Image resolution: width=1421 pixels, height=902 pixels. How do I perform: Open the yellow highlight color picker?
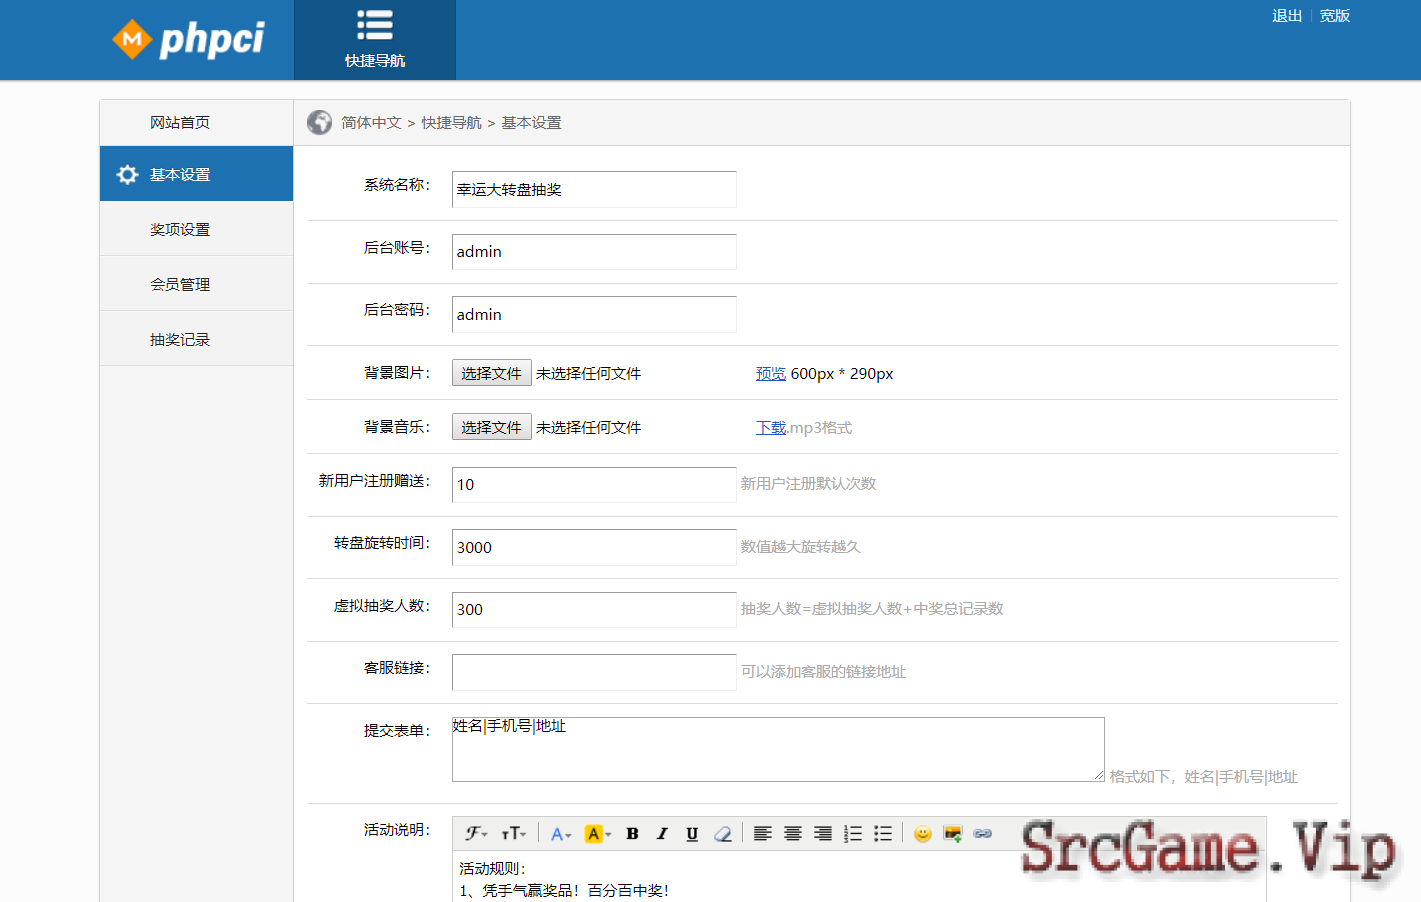tap(597, 834)
